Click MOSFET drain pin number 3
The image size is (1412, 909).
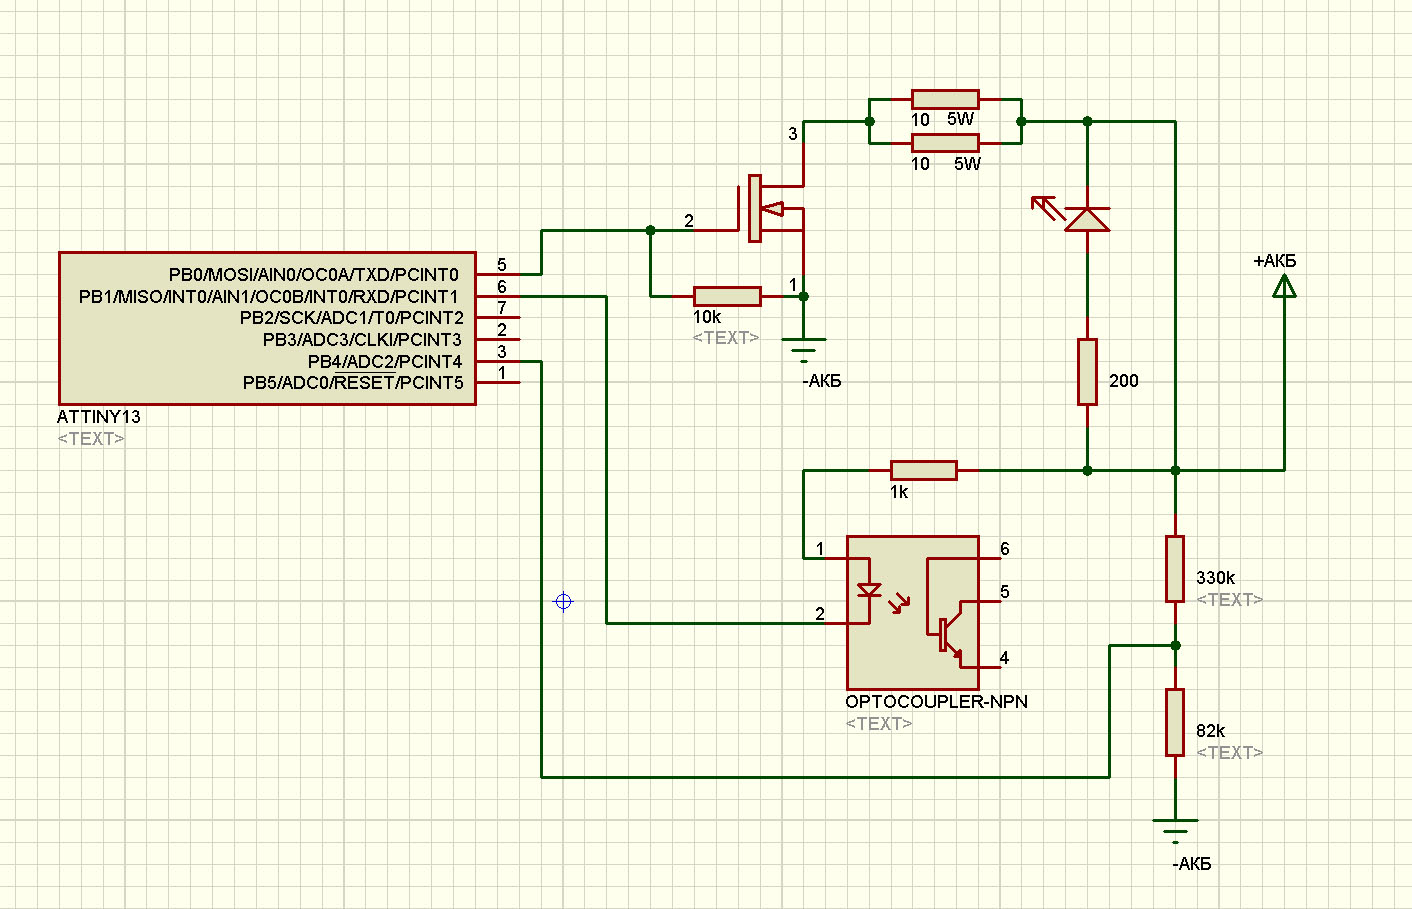(793, 133)
